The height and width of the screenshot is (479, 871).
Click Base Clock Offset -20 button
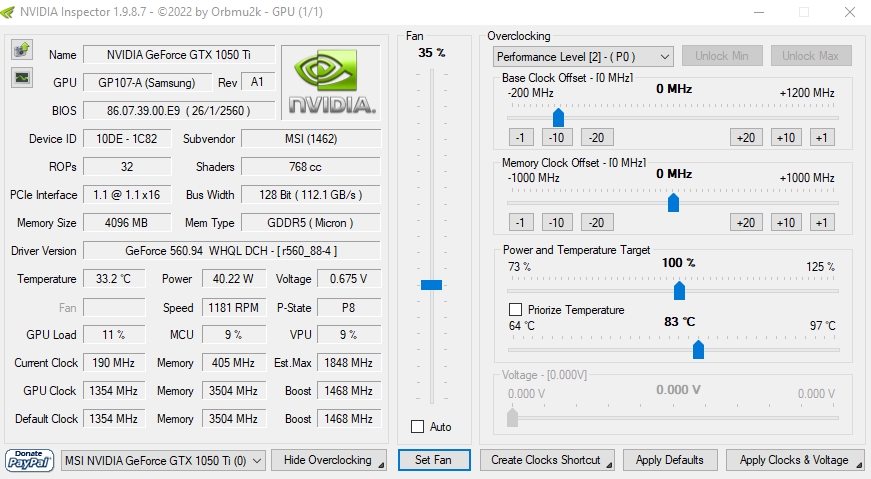click(x=597, y=137)
